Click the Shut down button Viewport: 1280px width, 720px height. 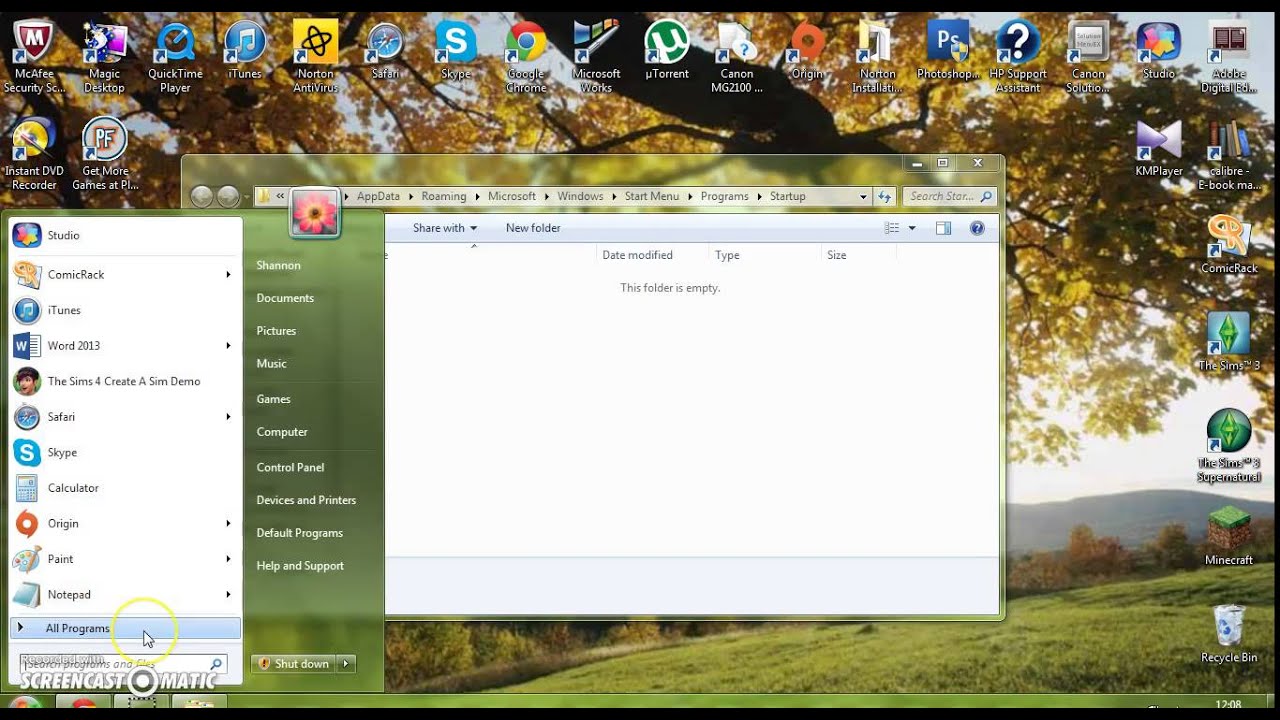coord(294,663)
